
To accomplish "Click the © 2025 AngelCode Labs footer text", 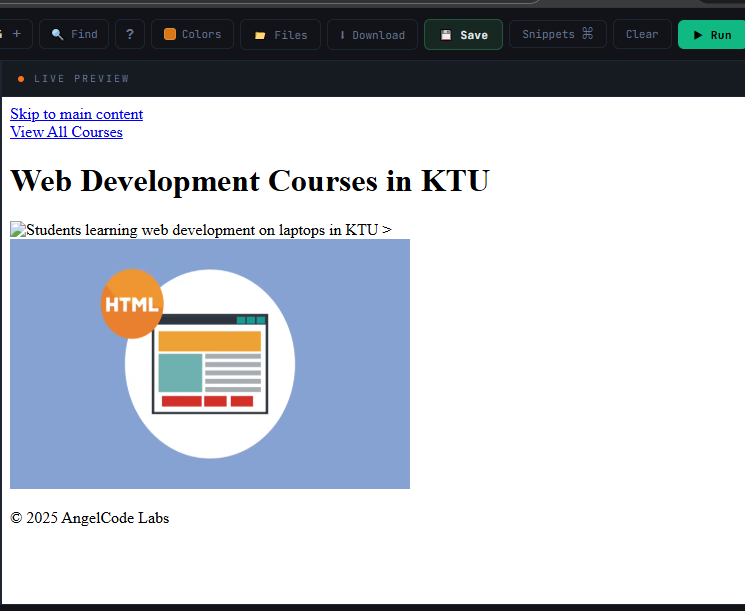I will [90, 518].
